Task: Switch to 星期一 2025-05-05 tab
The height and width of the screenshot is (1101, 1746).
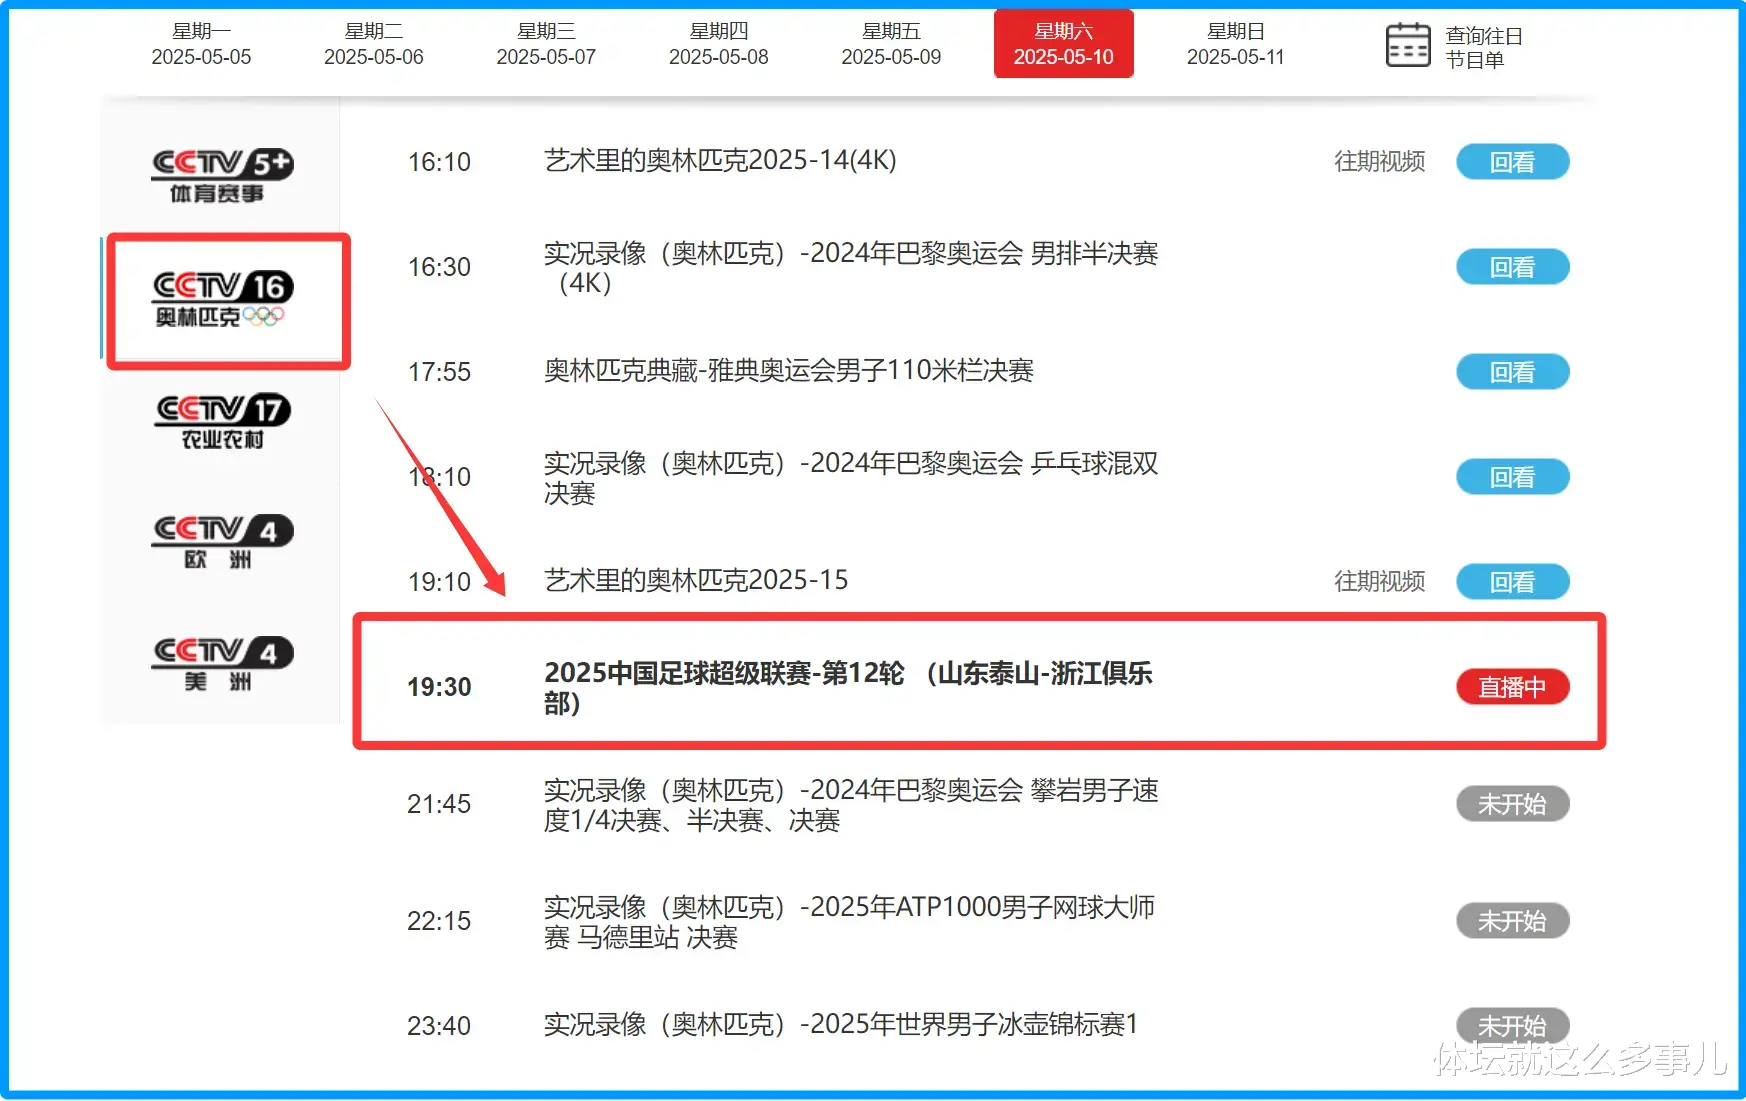Action: (201, 45)
